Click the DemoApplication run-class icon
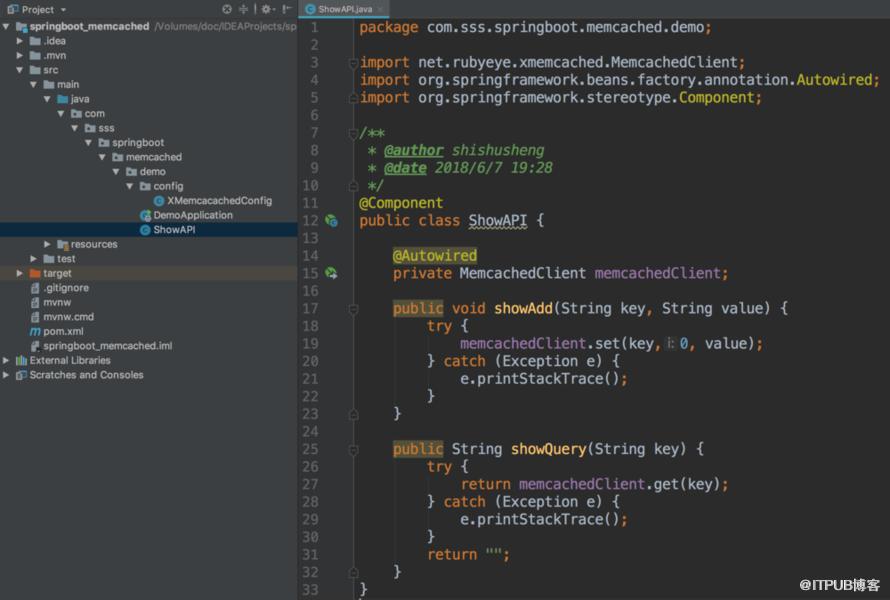This screenshot has height=600, width=890. (145, 215)
